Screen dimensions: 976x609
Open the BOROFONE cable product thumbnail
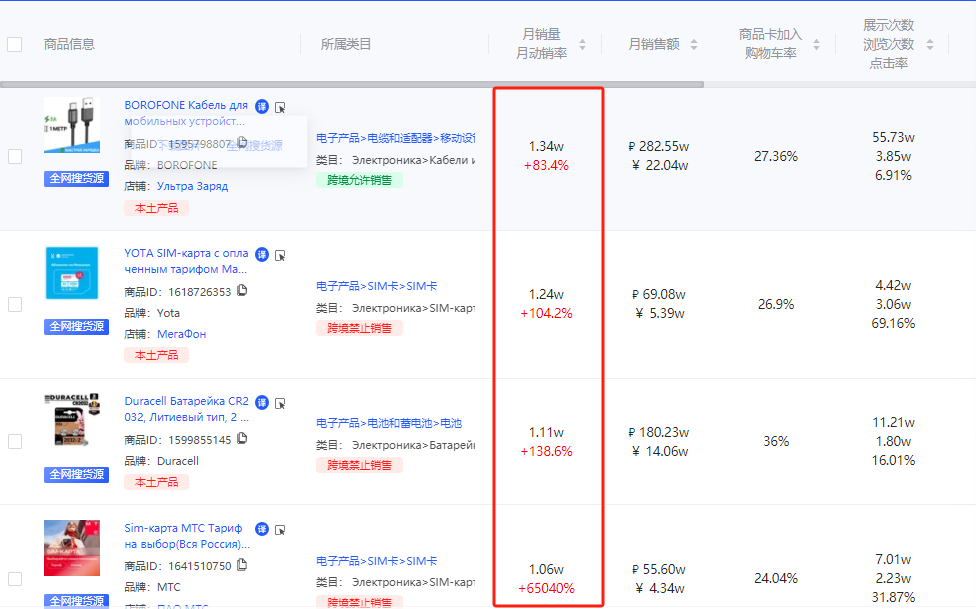pyautogui.click(x=72, y=125)
